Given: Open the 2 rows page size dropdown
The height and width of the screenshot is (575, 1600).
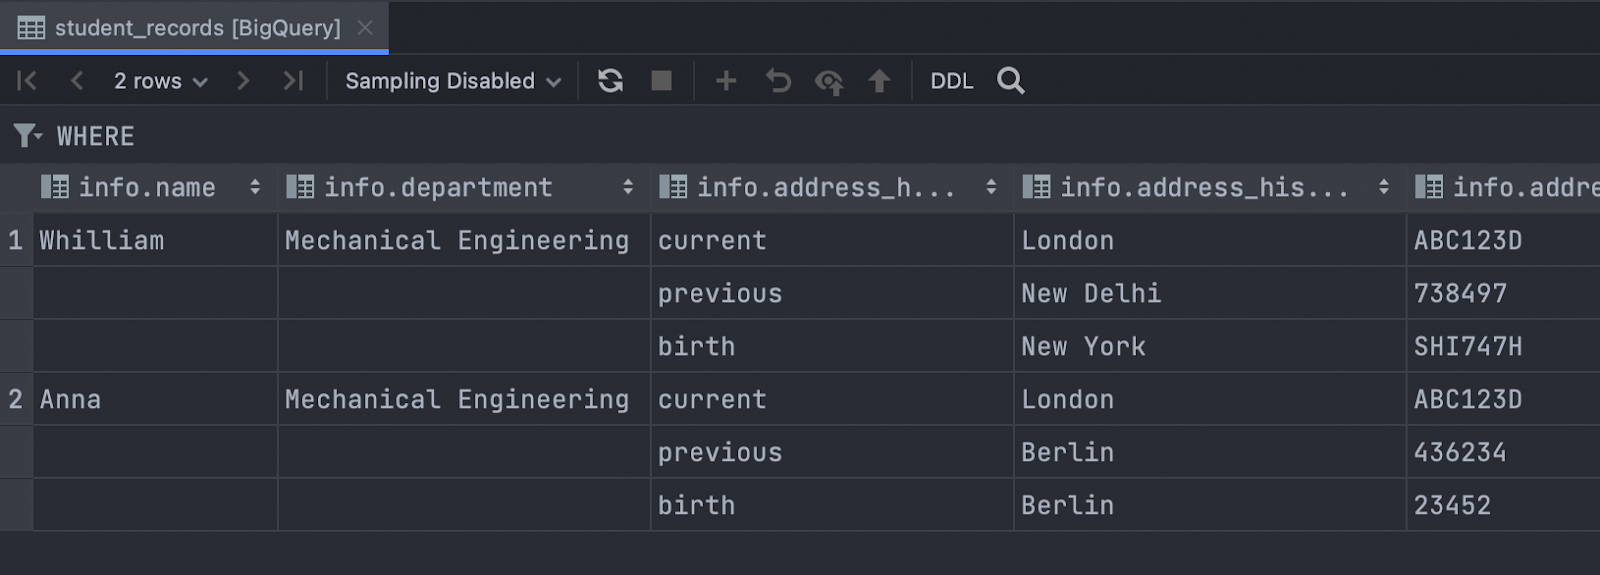Looking at the screenshot, I should coord(160,81).
